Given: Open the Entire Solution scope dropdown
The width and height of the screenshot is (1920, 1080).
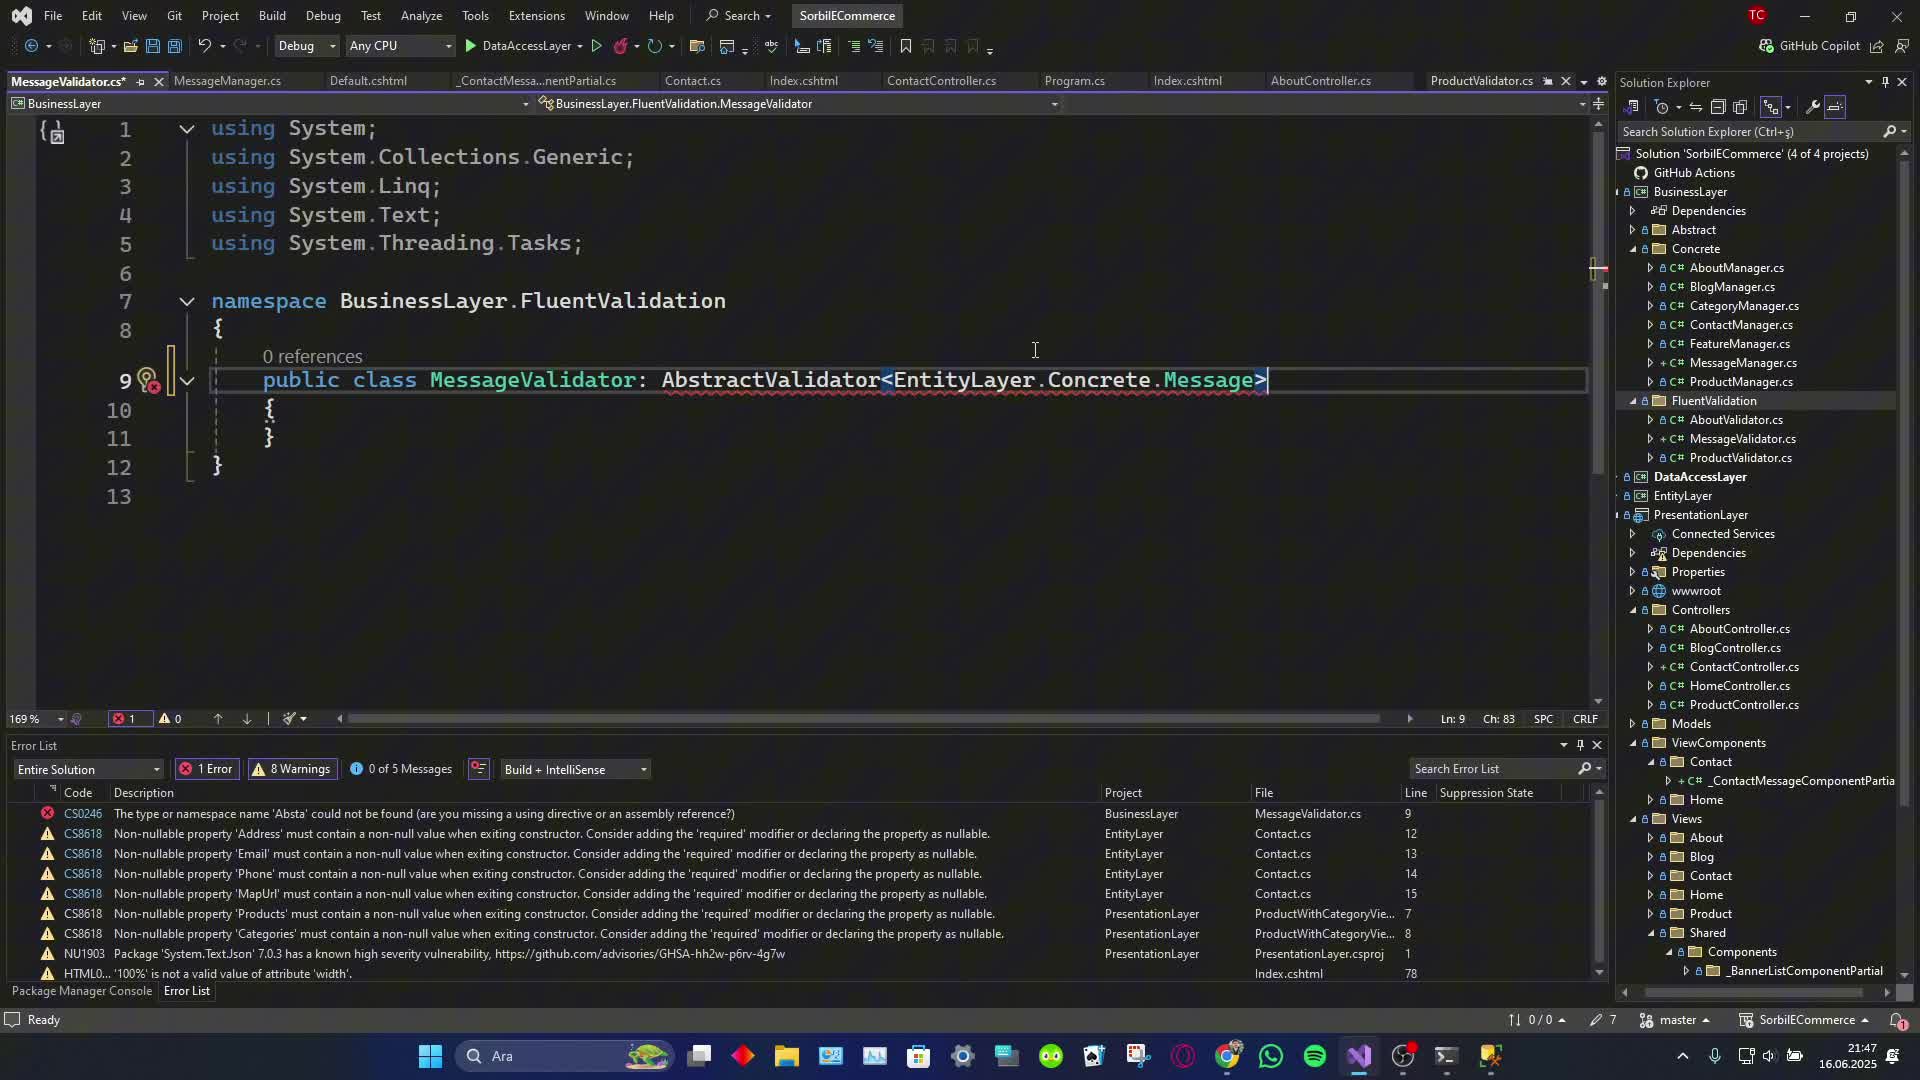Looking at the screenshot, I should [88, 769].
